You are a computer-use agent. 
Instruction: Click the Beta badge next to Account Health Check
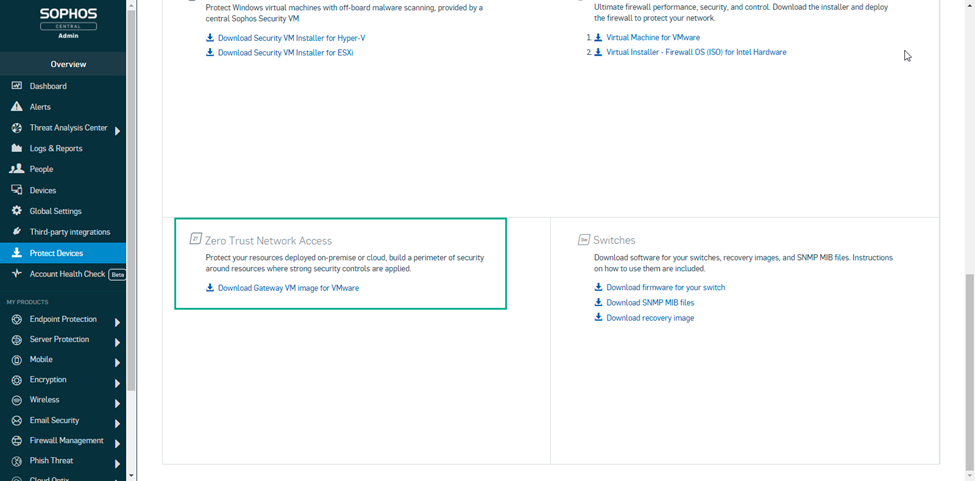(x=117, y=274)
